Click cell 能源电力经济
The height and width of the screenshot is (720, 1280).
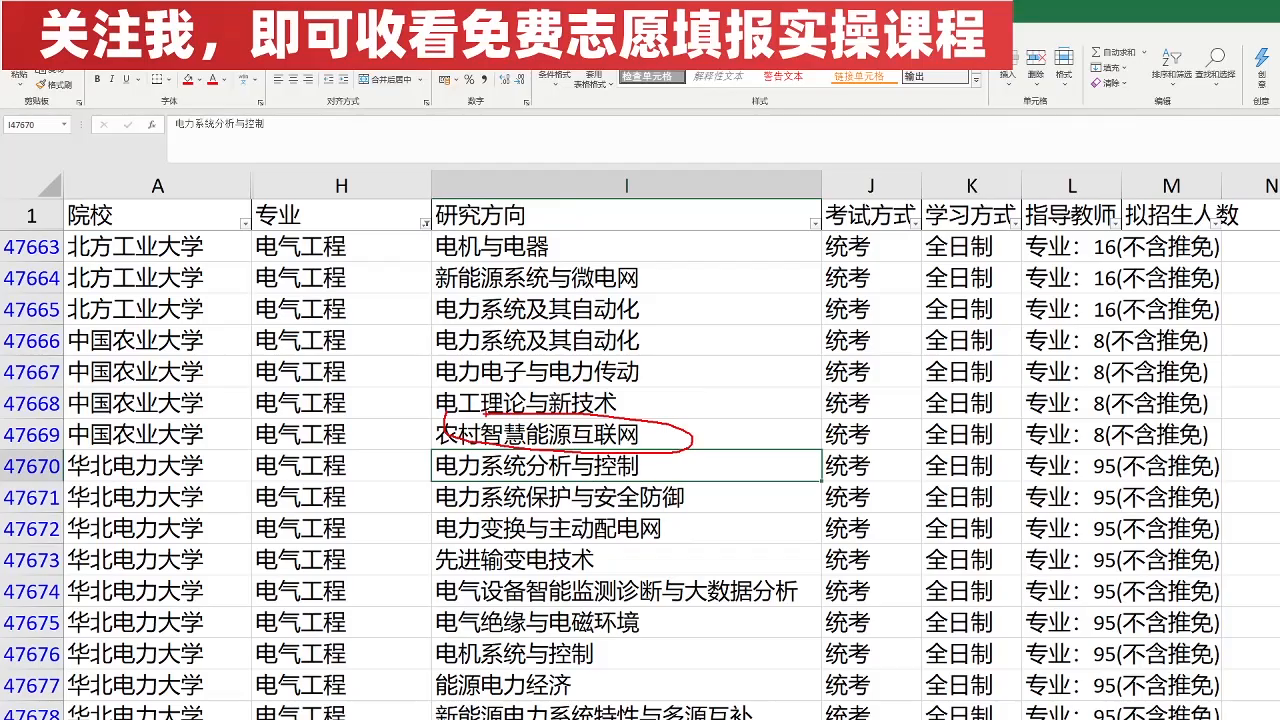click(626, 685)
